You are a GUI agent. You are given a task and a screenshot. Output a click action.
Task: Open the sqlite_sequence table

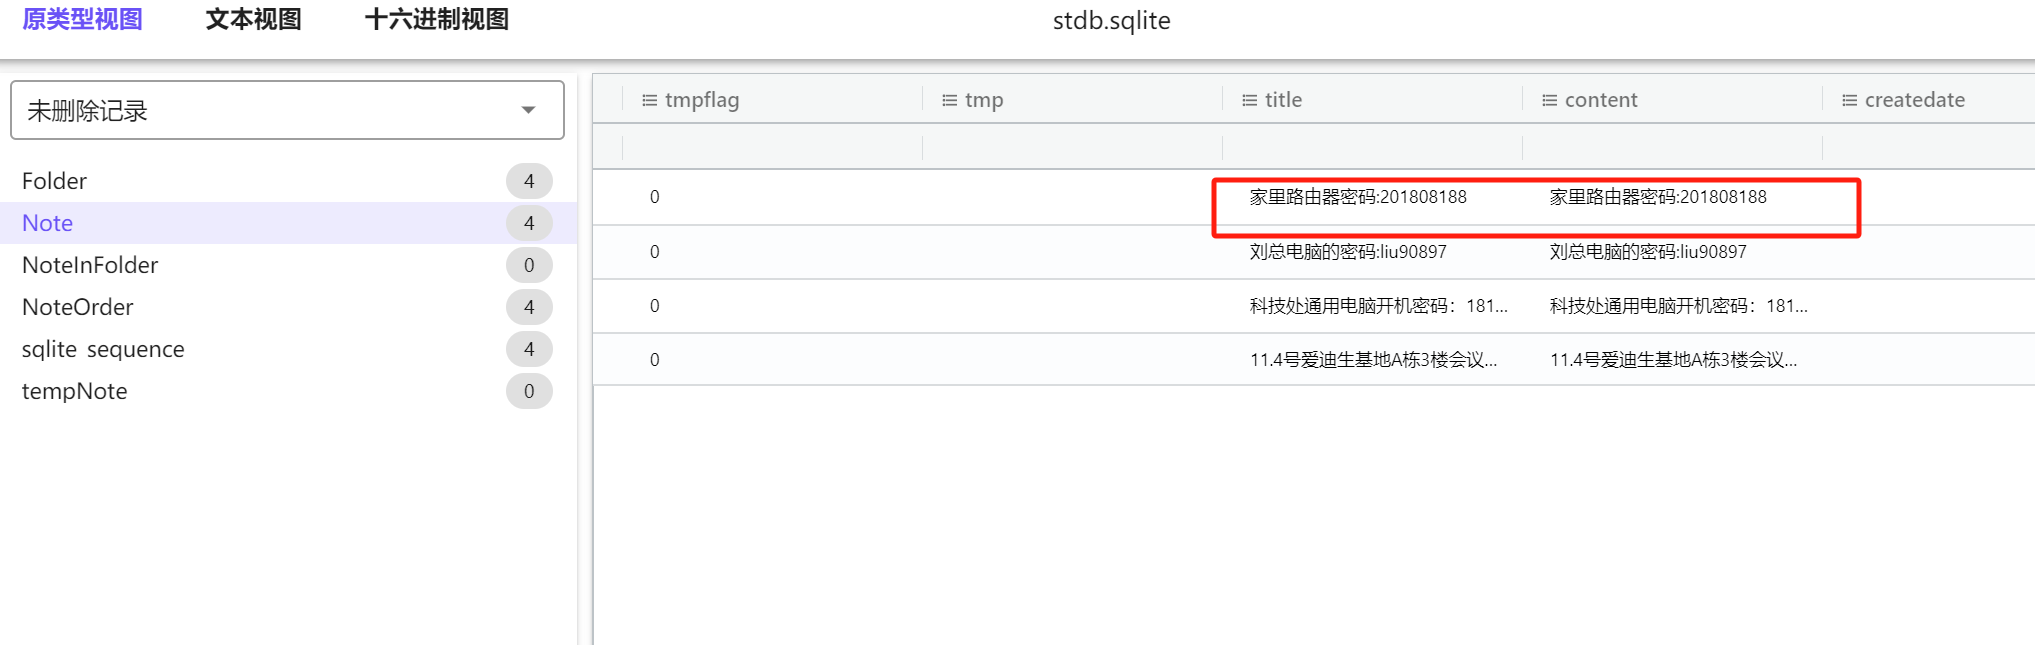[103, 349]
